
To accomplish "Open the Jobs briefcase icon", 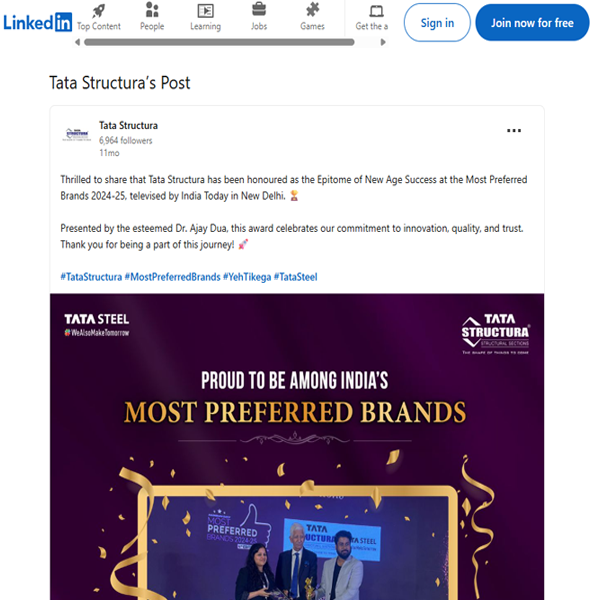I will [x=259, y=10].
